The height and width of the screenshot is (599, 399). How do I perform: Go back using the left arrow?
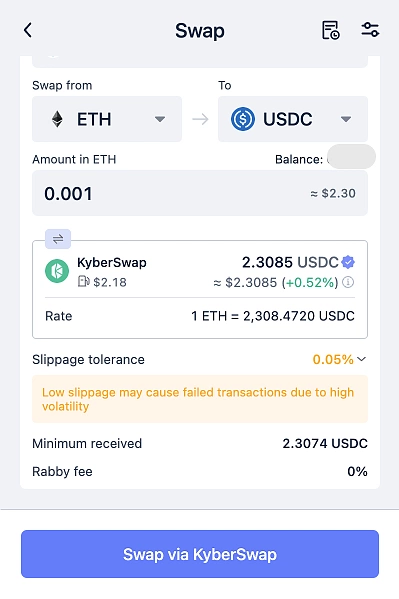(x=28, y=30)
